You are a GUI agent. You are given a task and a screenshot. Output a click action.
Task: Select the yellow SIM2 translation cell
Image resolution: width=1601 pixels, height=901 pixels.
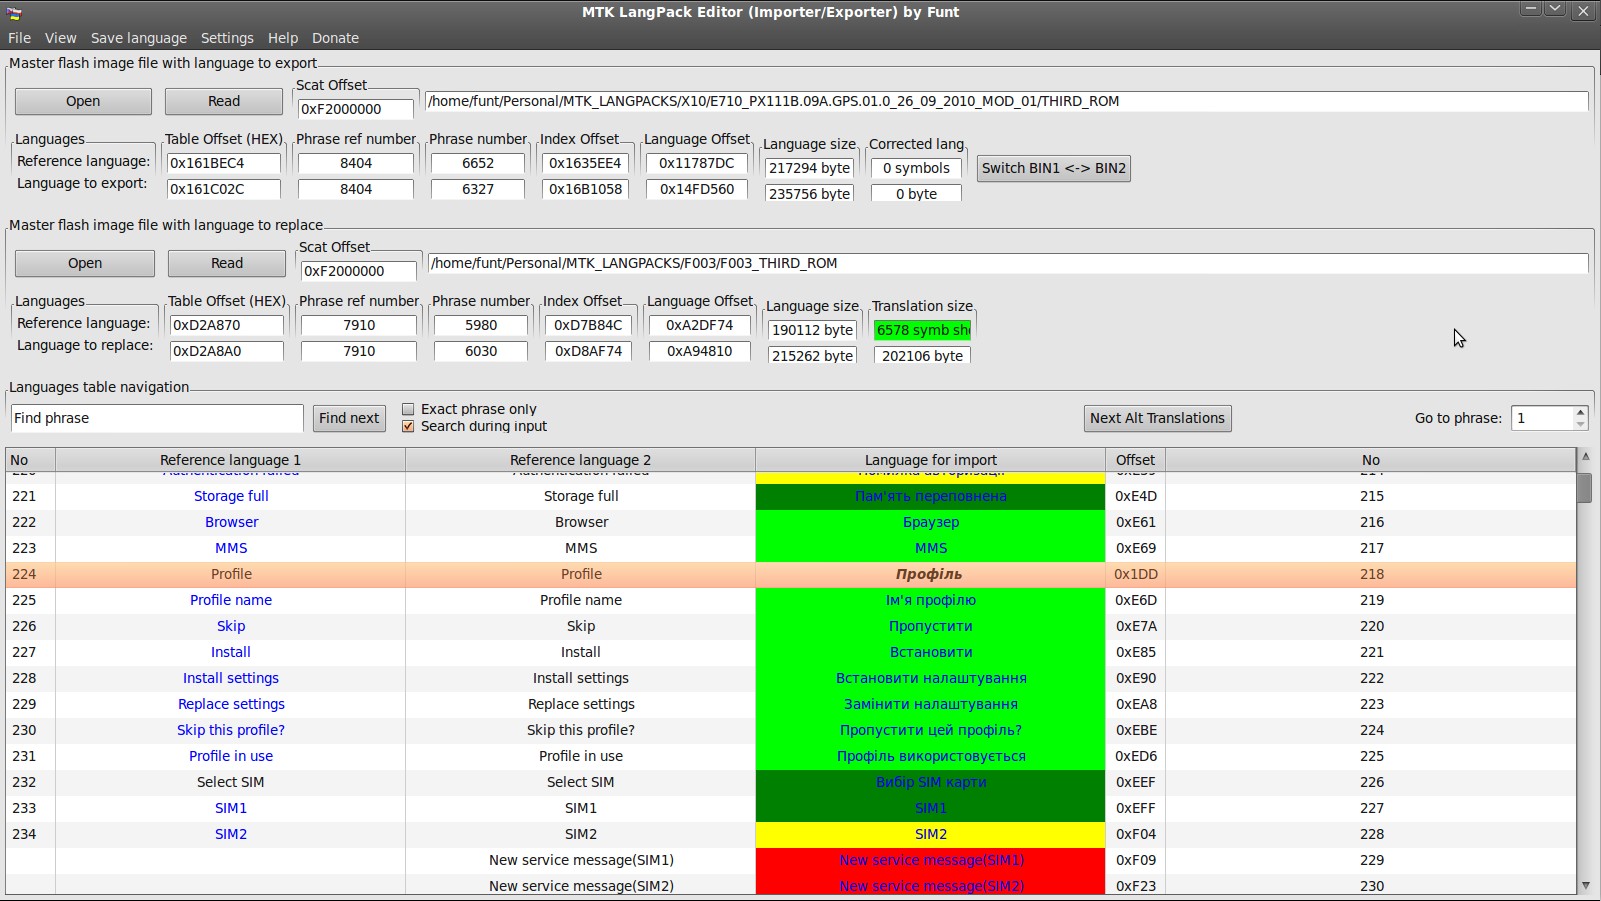coord(930,834)
